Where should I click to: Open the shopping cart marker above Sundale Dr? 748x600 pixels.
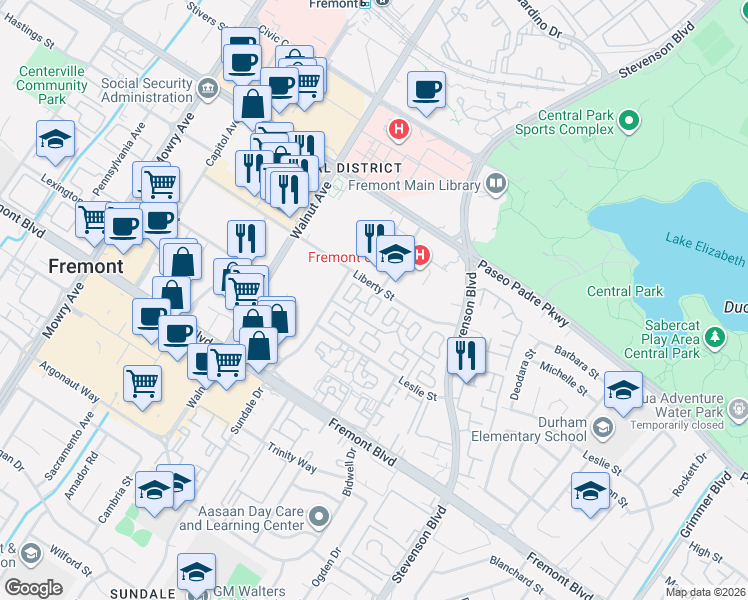click(x=227, y=363)
